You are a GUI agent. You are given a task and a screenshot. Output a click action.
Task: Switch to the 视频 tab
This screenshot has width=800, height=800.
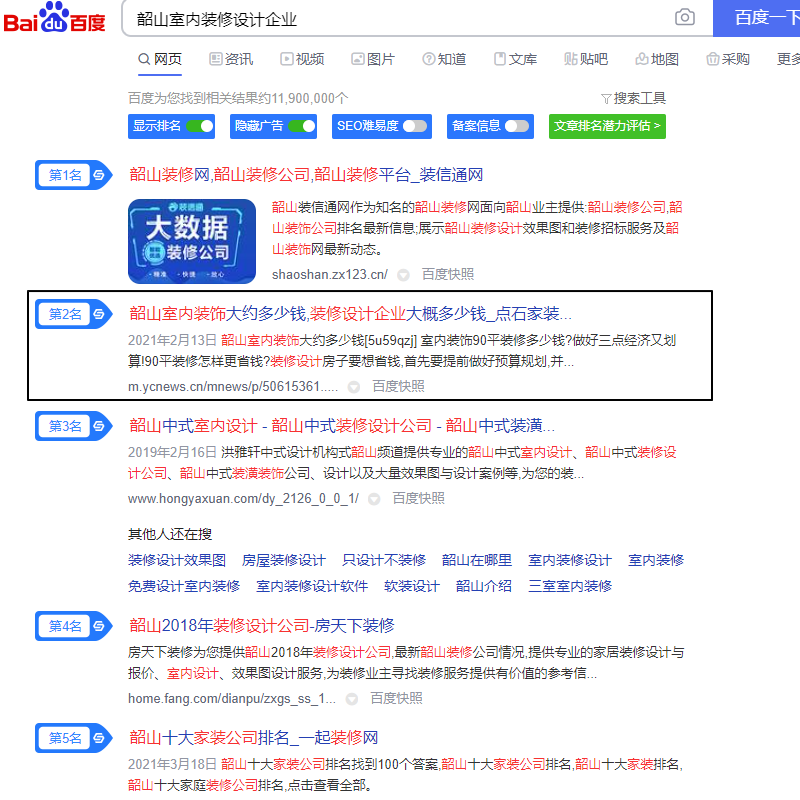coord(302,59)
